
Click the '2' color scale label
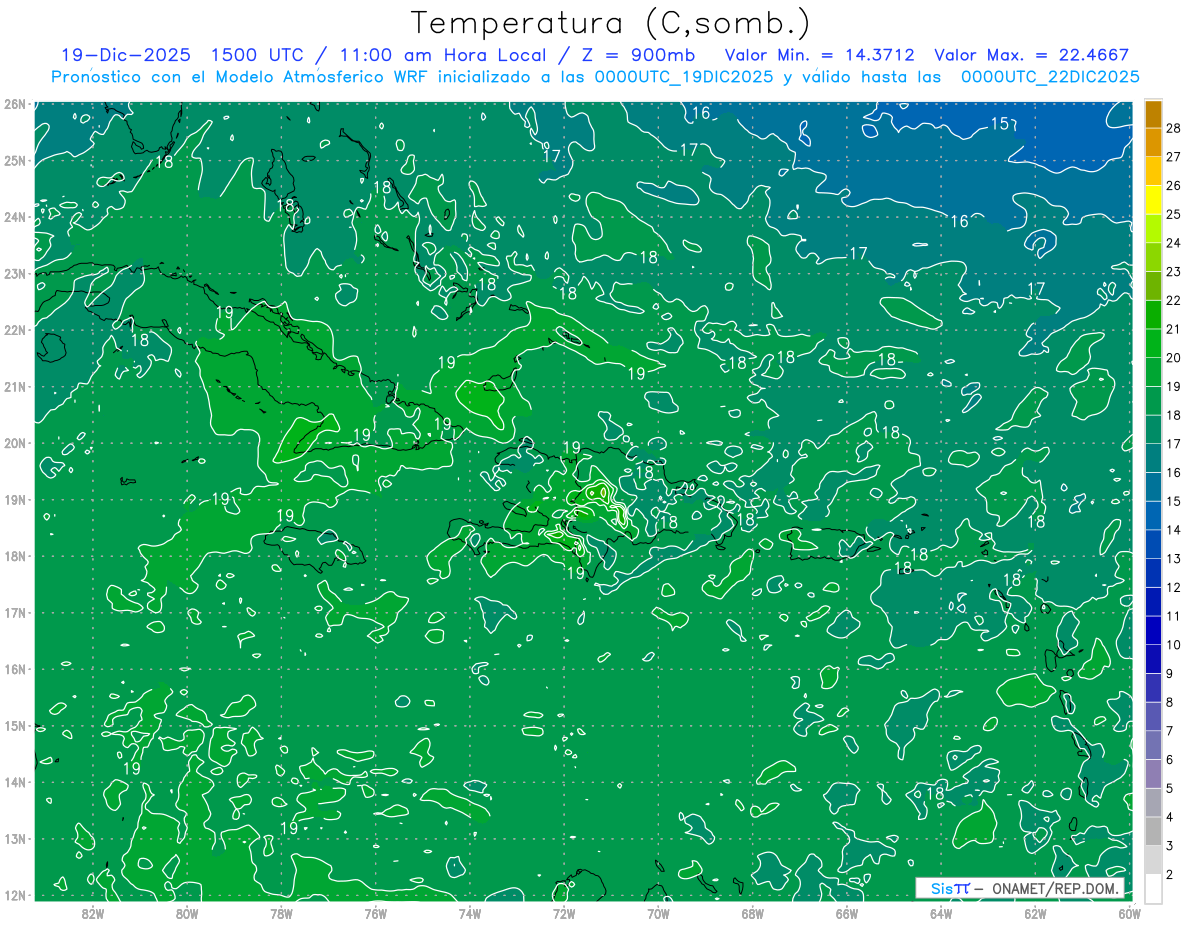1170,873
